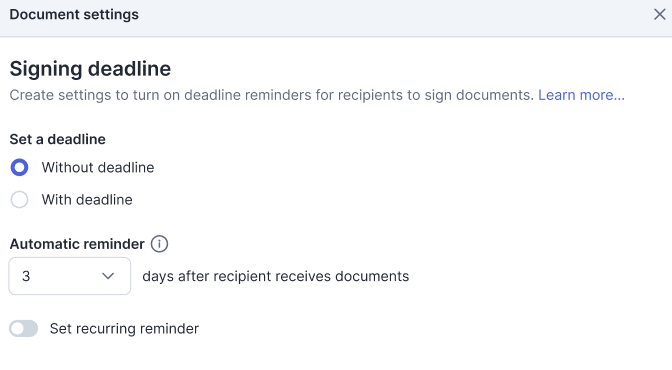Select the Without deadline radio button
The height and width of the screenshot is (370, 672).
pos(19,168)
